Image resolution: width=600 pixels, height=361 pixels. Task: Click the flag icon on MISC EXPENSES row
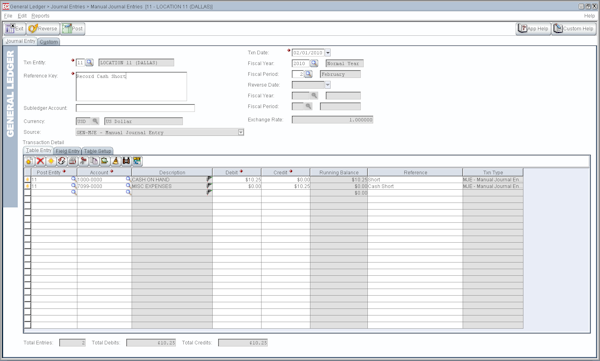pos(209,185)
